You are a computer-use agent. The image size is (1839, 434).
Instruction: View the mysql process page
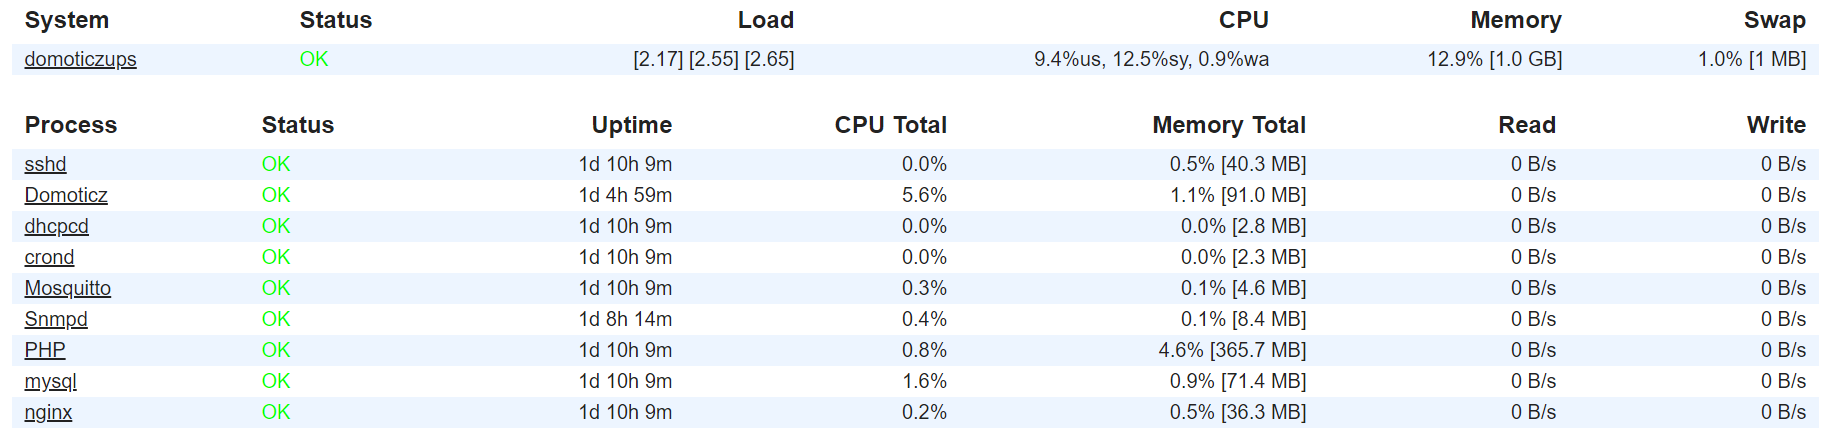point(50,381)
